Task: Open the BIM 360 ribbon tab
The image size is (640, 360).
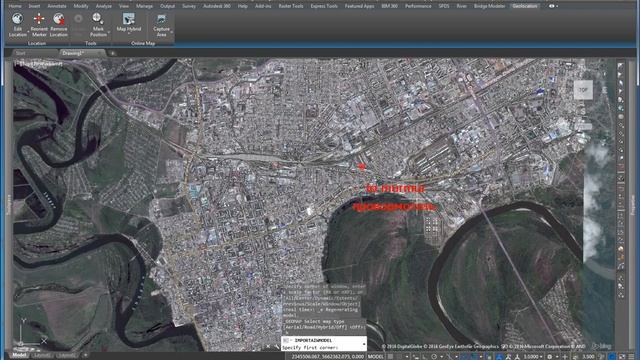Action: (390, 6)
